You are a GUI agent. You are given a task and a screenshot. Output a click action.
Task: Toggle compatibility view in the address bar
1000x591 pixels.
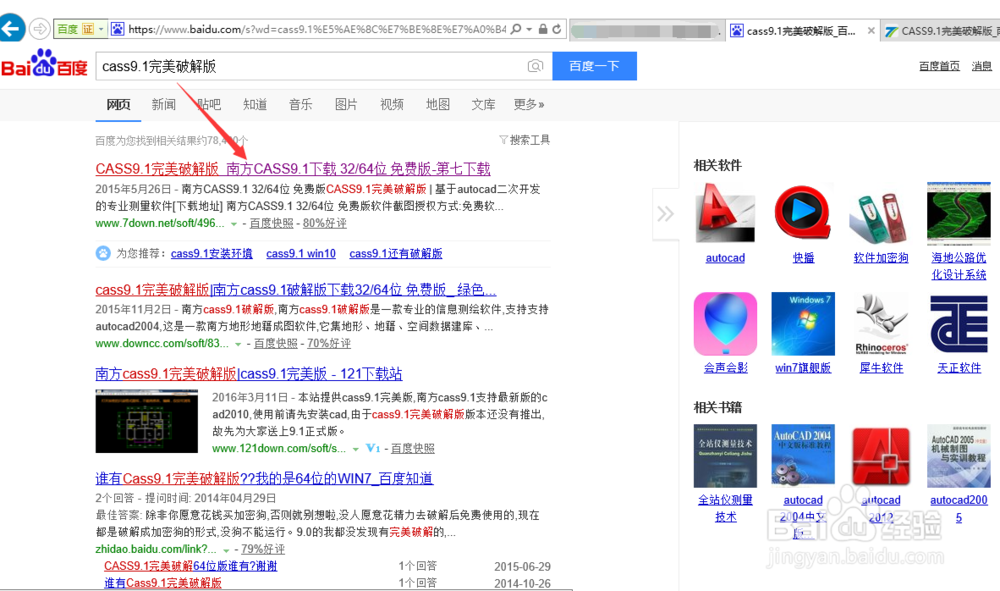pyautogui.click(x=543, y=27)
